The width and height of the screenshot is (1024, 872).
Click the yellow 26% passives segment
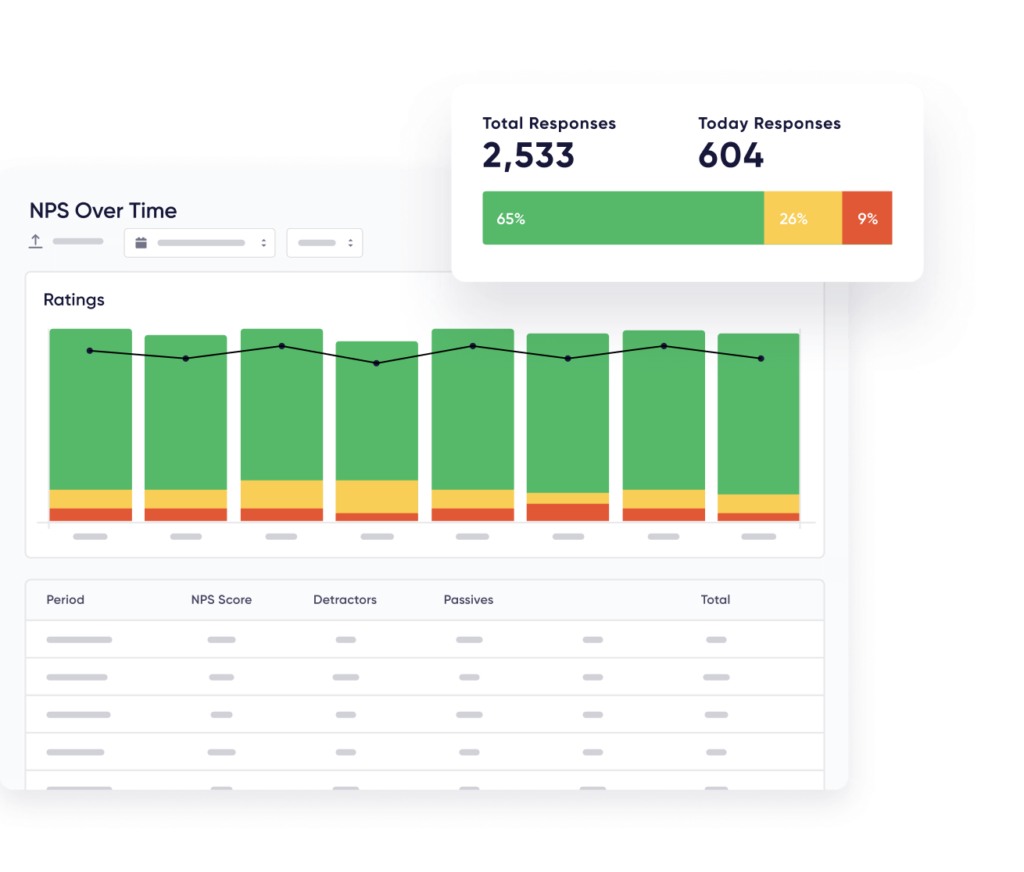click(802, 218)
